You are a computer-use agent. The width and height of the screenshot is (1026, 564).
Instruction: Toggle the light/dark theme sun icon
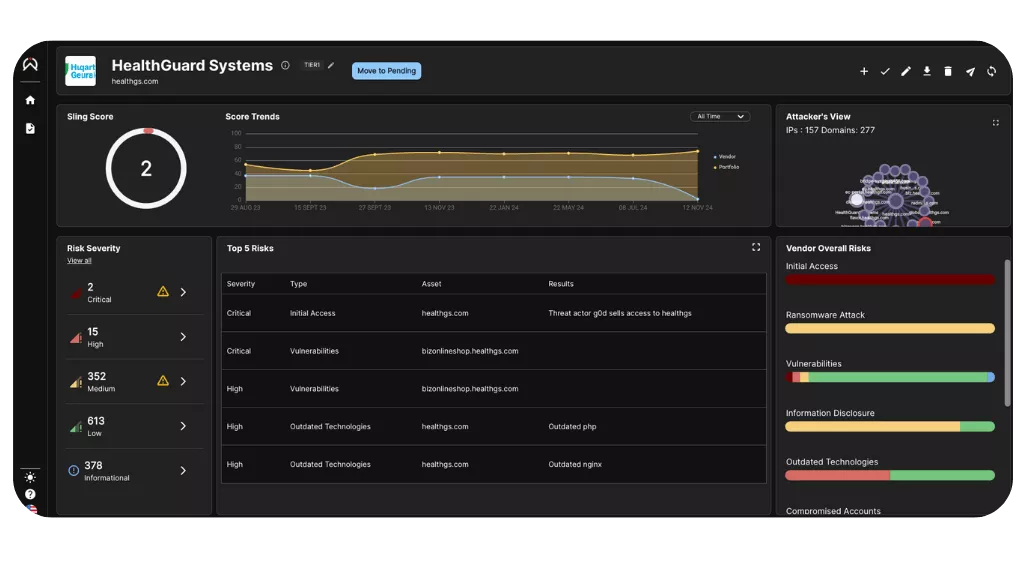click(30, 477)
